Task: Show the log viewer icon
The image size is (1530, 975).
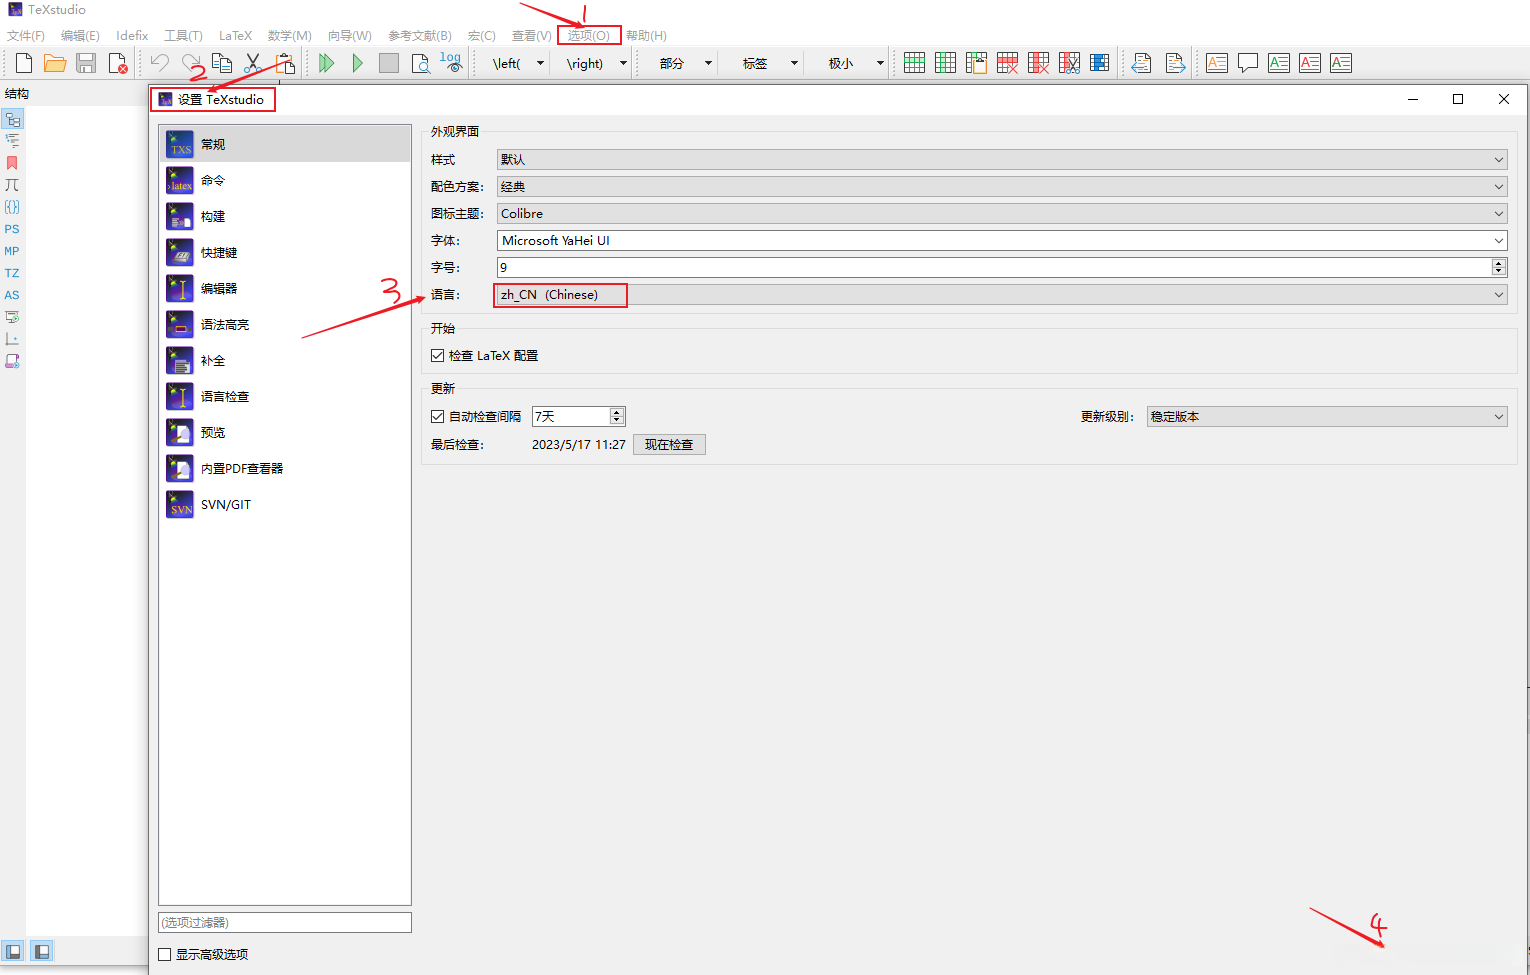Action: click(x=451, y=63)
